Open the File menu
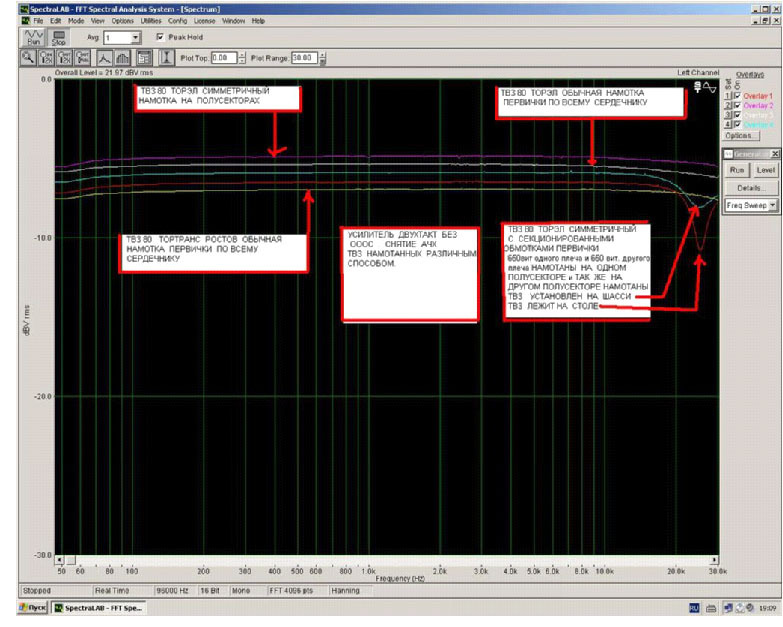Viewport: 783px width, 627px height. pos(38,21)
